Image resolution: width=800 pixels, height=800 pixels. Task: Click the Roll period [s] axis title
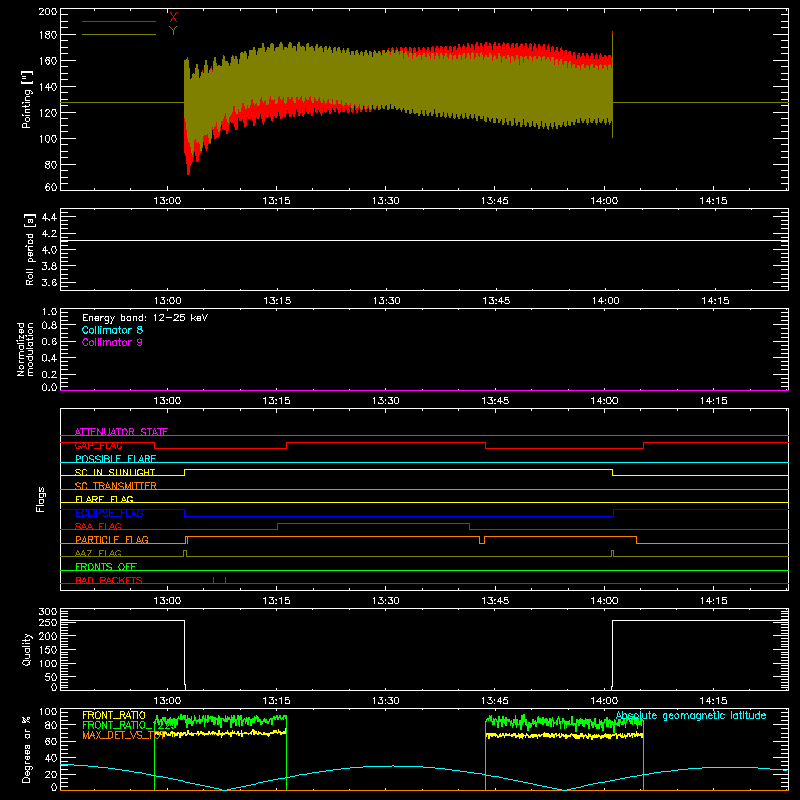click(x=30, y=249)
